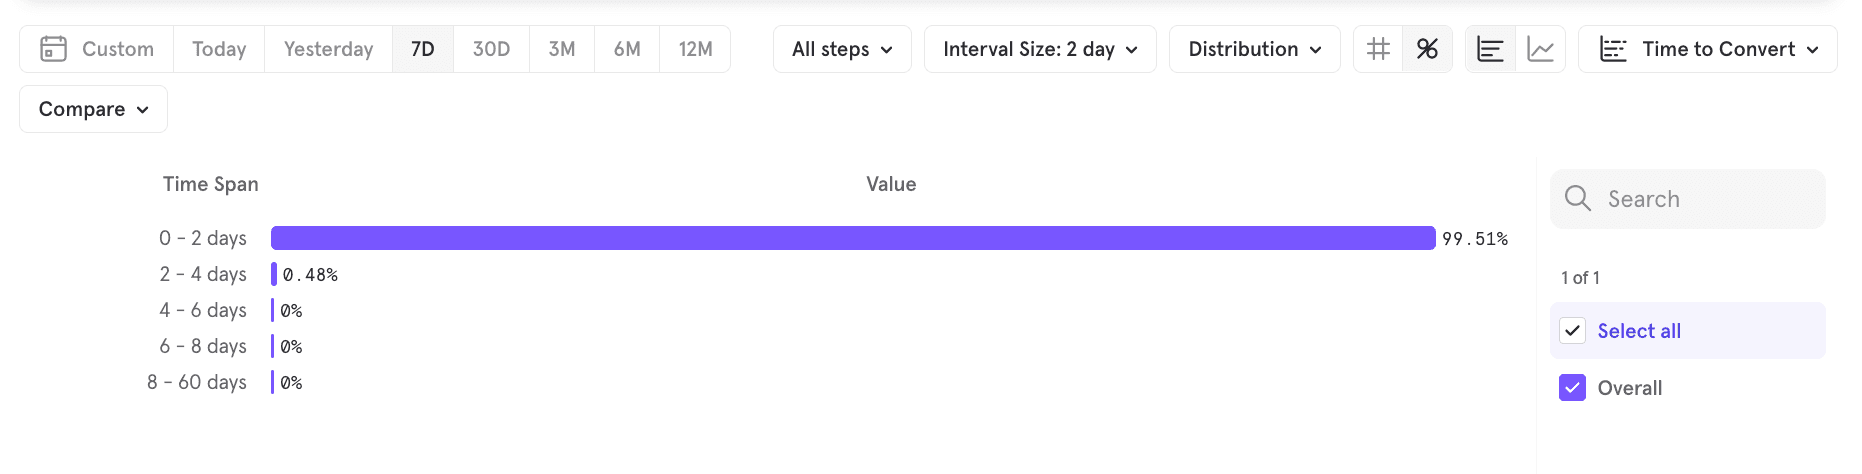Select the line chart view
This screenshot has width=1862, height=474.
click(1540, 49)
